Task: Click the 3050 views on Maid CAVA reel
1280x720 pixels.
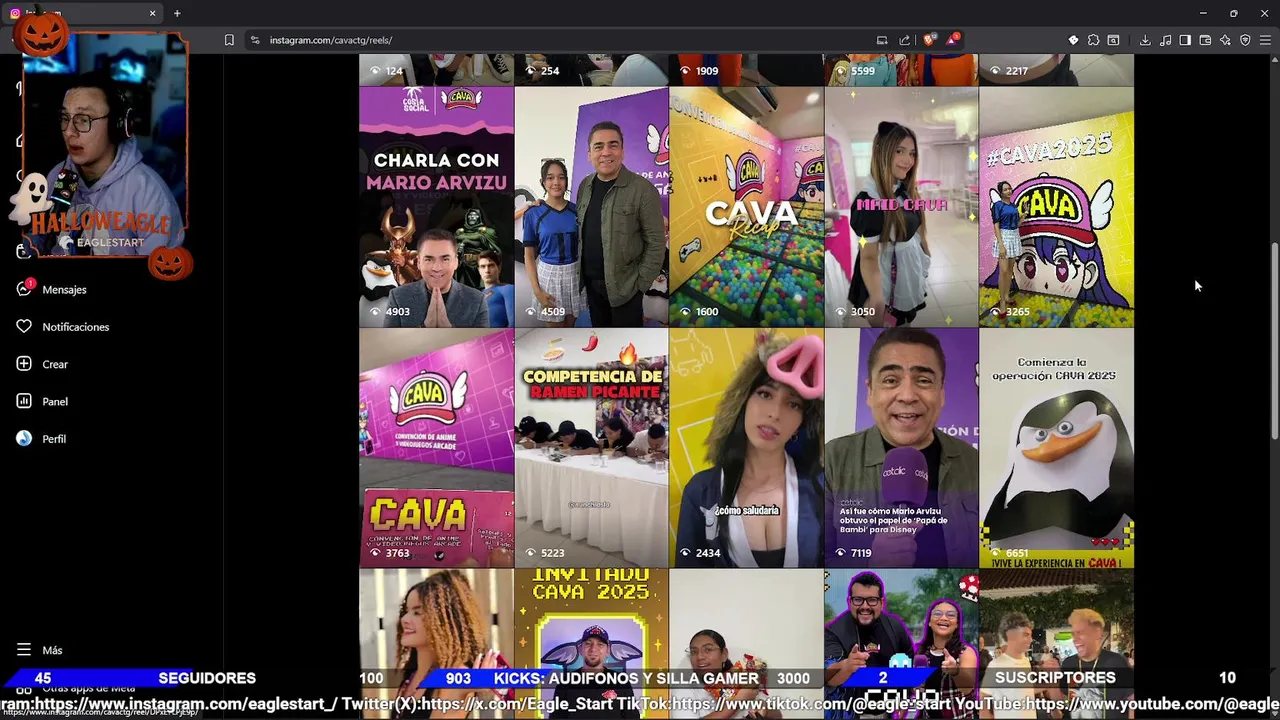Action: [862, 311]
